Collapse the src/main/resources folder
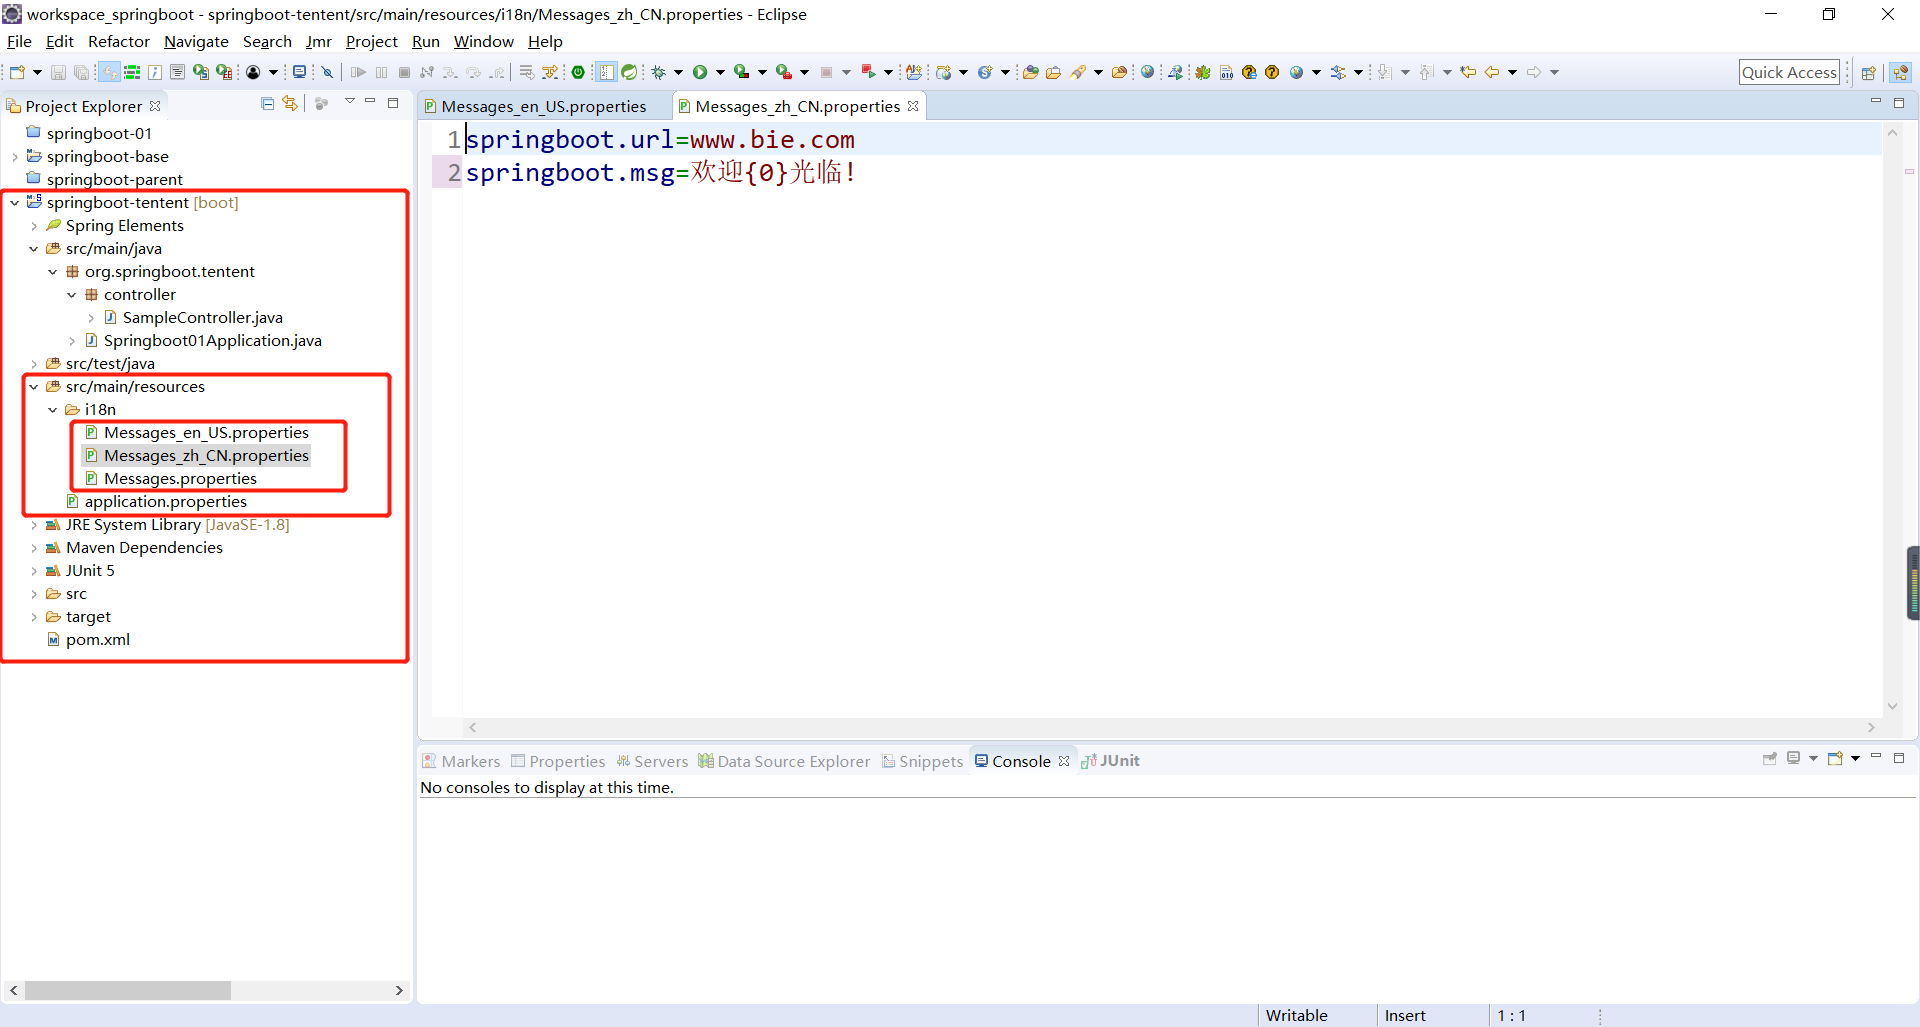1920x1027 pixels. coord(34,387)
